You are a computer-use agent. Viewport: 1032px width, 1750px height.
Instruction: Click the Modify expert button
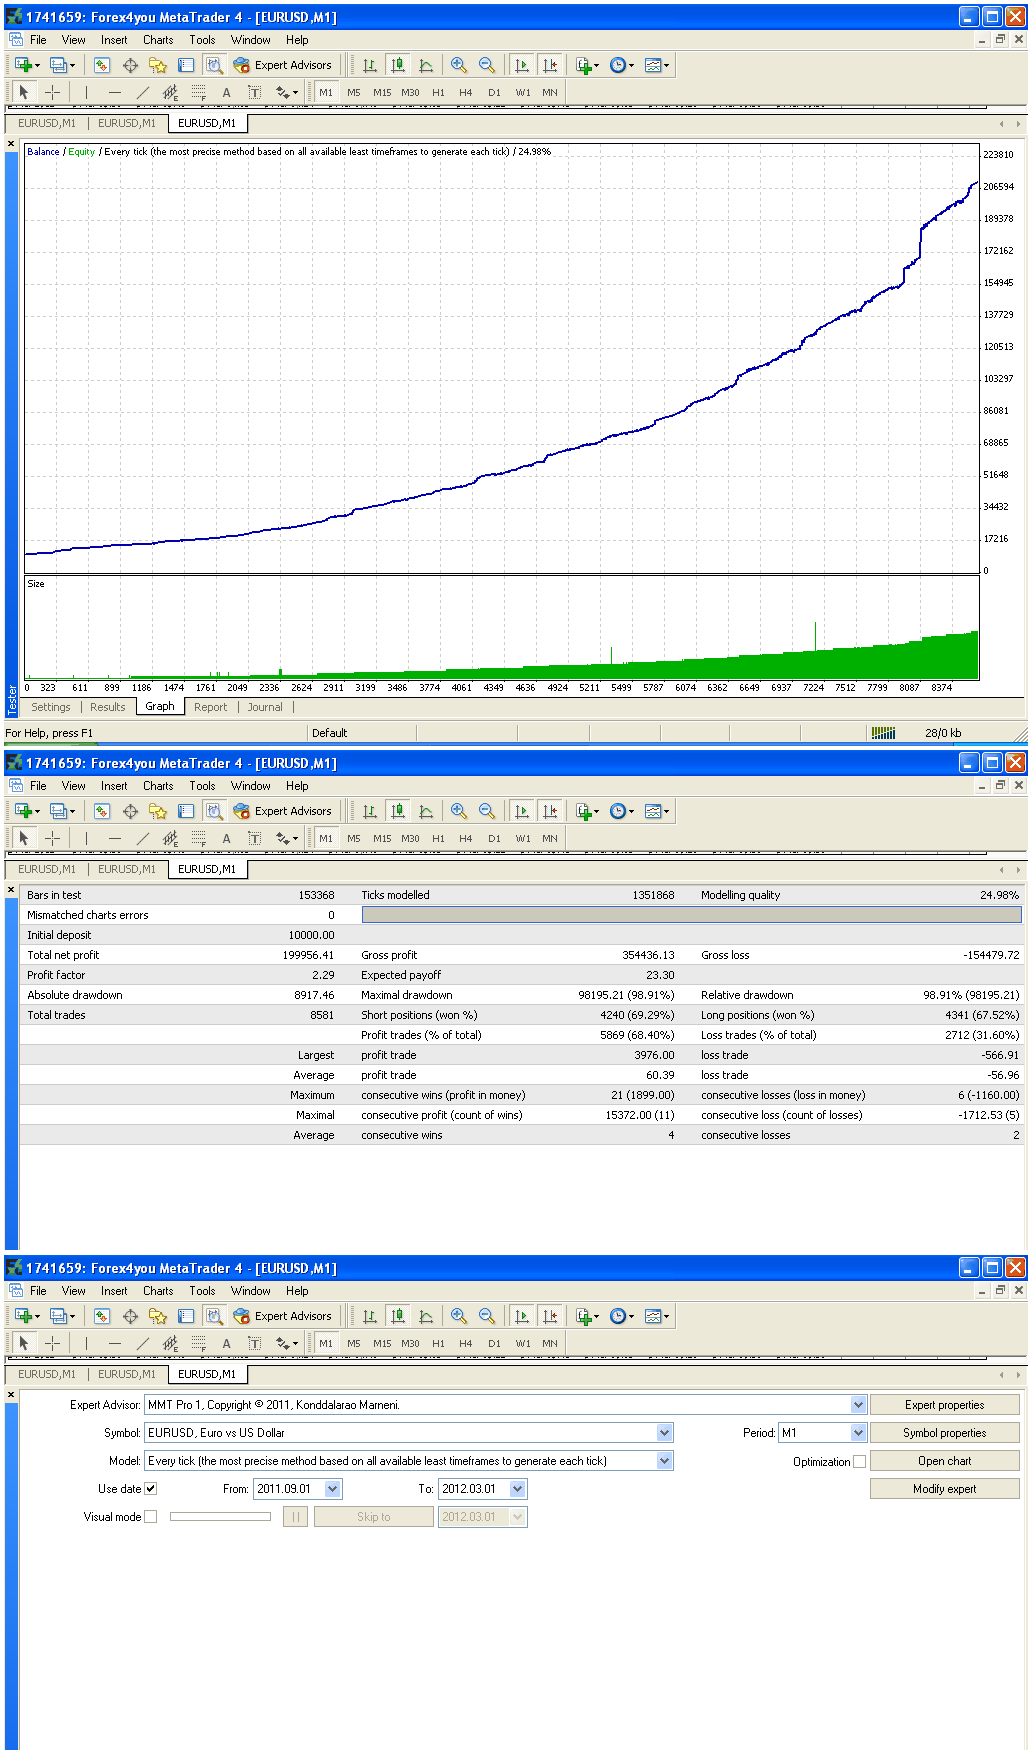pos(945,1489)
